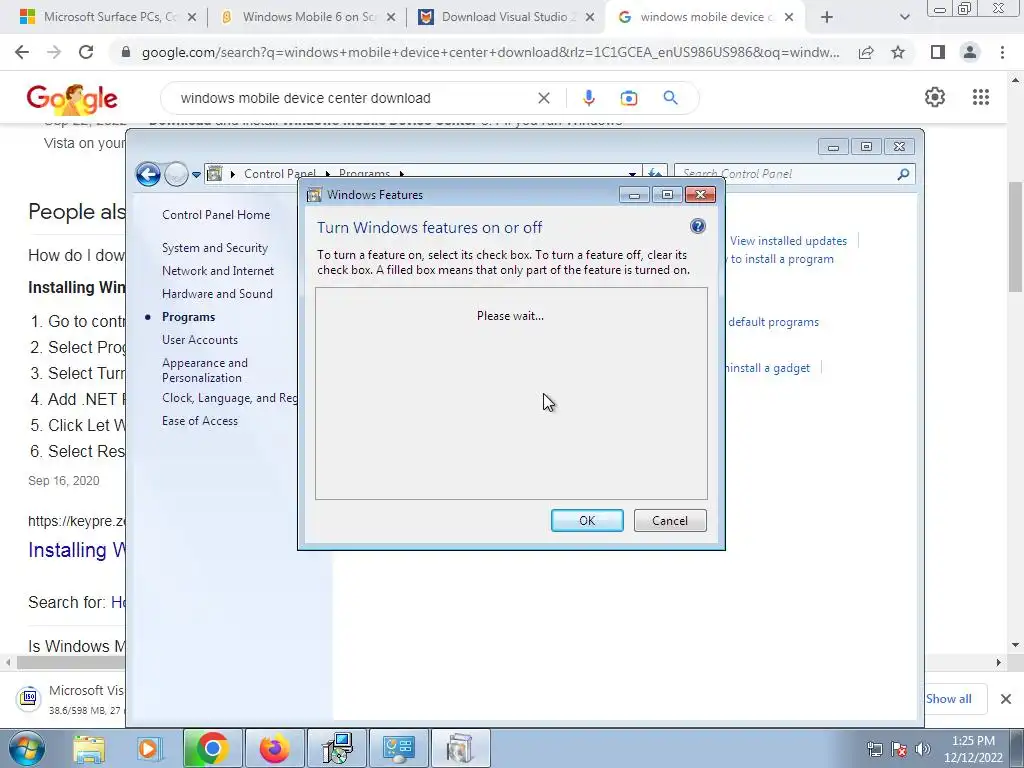Open Windows Features taskbar icon
Image resolution: width=1024 pixels, height=768 pixels.
(x=460, y=748)
